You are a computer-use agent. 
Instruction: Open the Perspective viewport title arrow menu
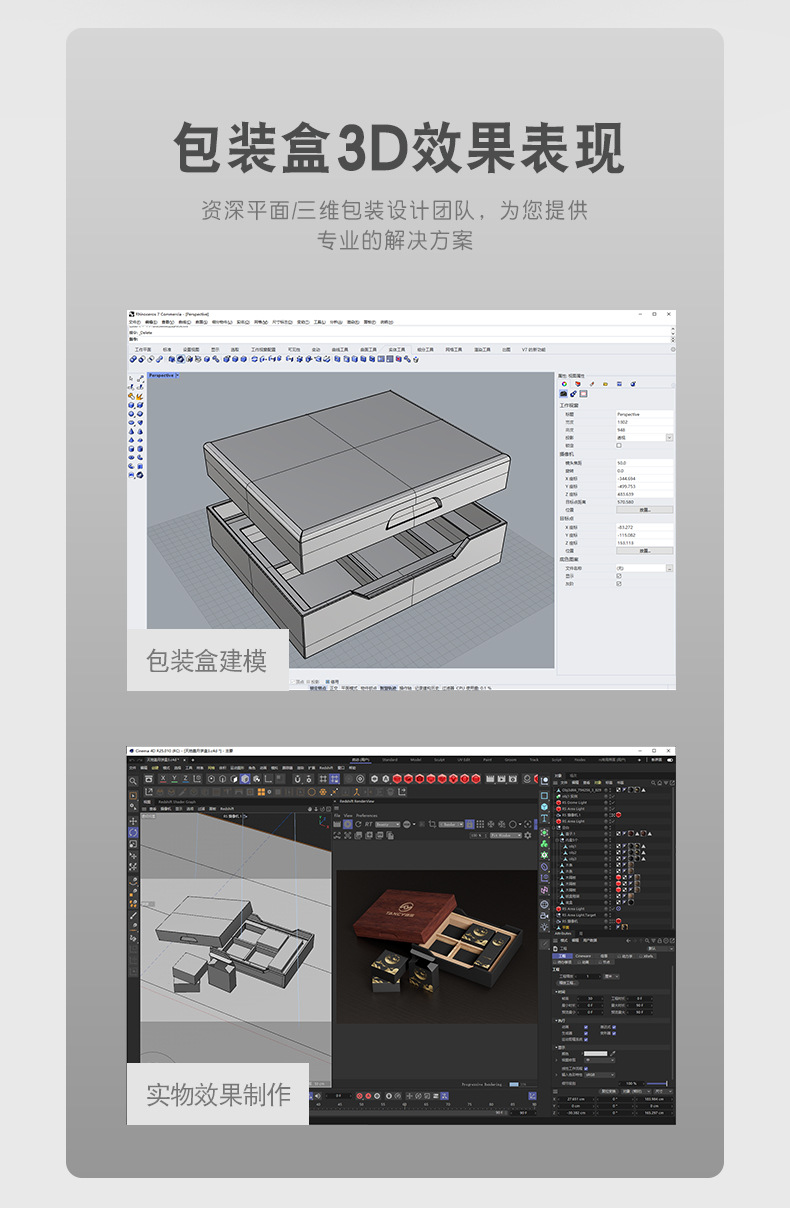[x=177, y=375]
